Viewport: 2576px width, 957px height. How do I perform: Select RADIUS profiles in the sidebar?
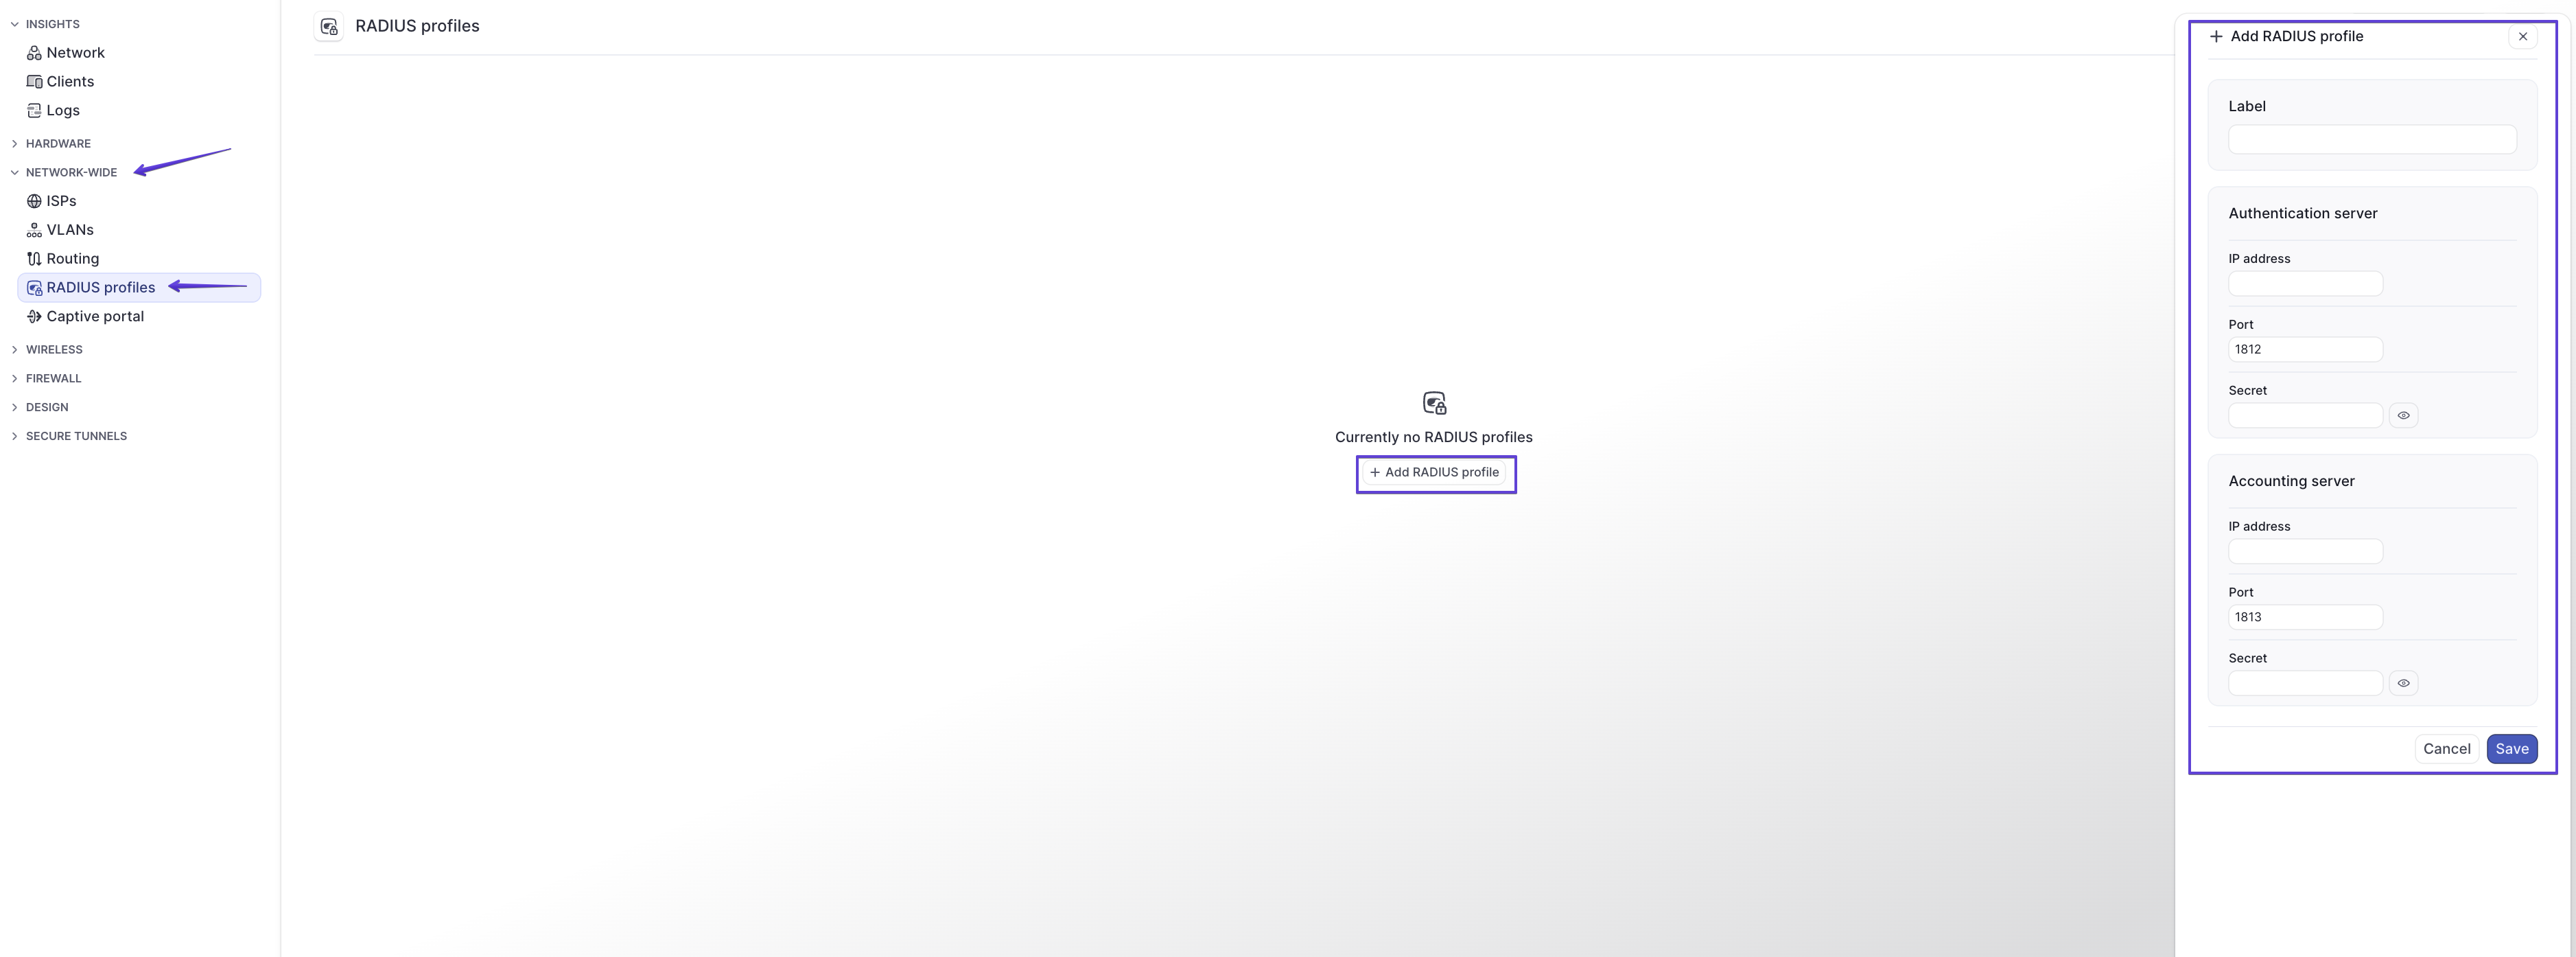pyautogui.click(x=139, y=288)
